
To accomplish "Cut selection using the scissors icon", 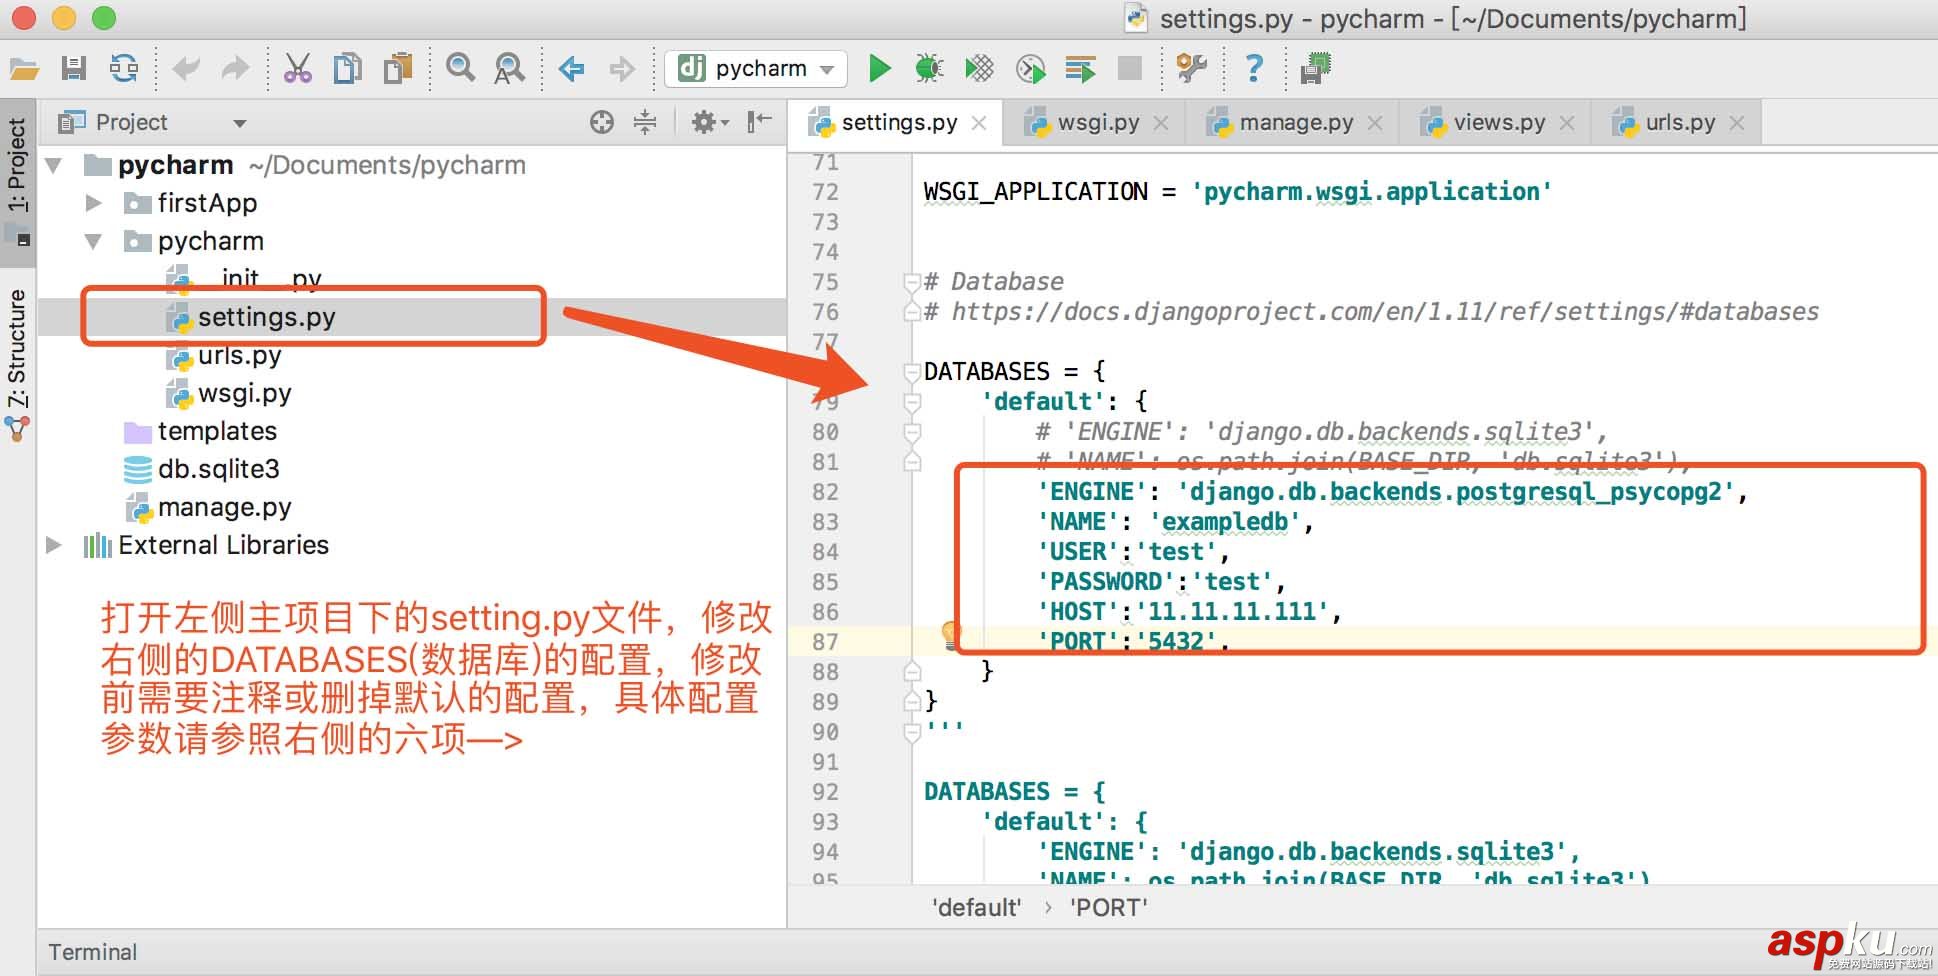I will pos(298,68).
